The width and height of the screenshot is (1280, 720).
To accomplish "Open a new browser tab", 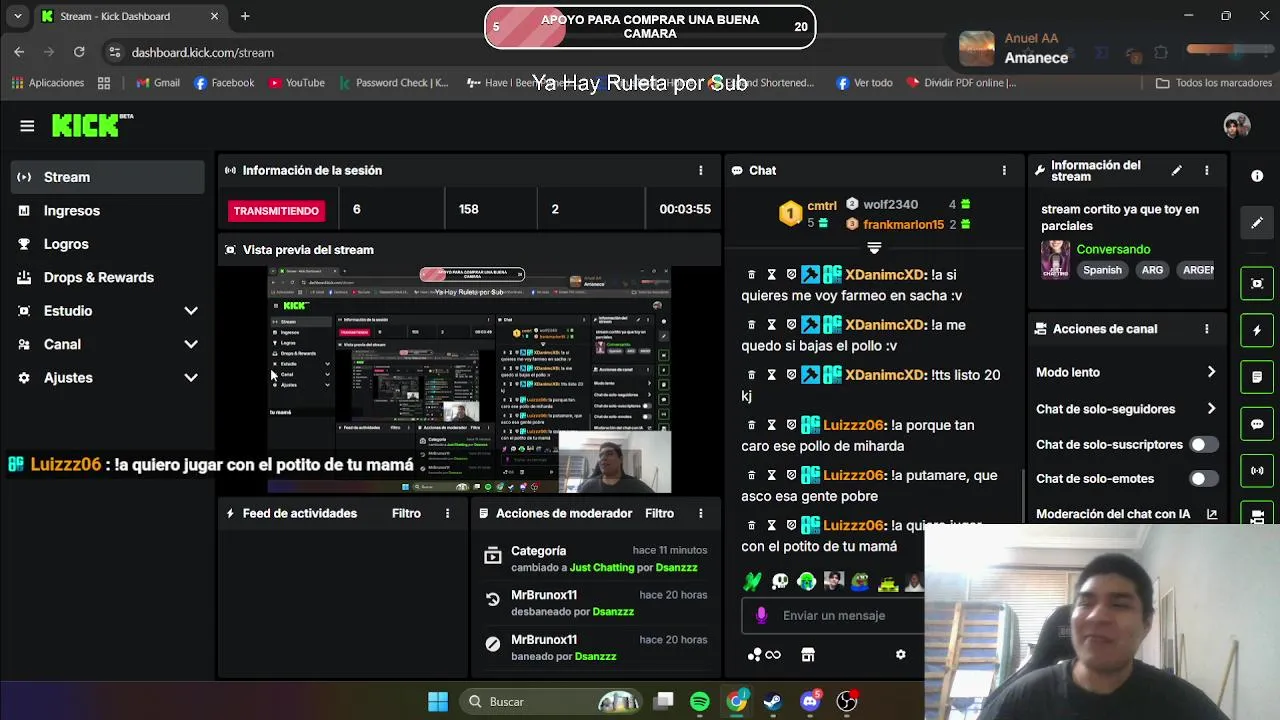I will click(245, 16).
